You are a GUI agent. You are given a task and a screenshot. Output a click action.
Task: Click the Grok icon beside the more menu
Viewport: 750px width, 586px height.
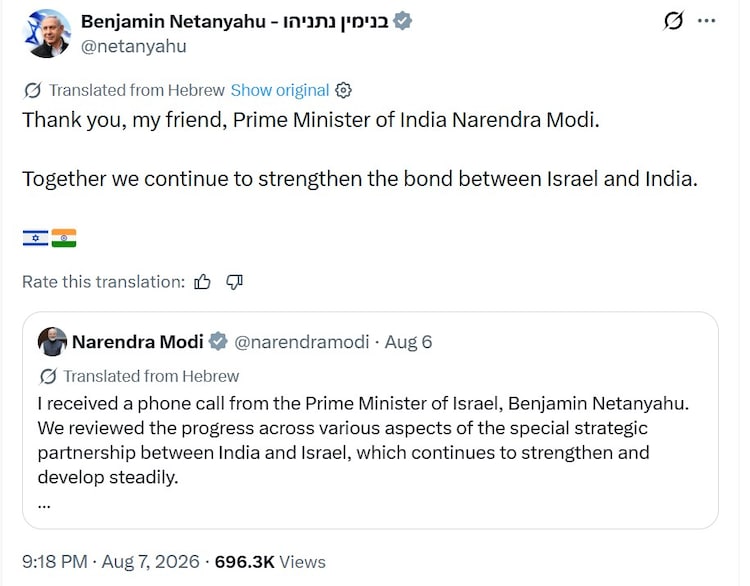673,21
